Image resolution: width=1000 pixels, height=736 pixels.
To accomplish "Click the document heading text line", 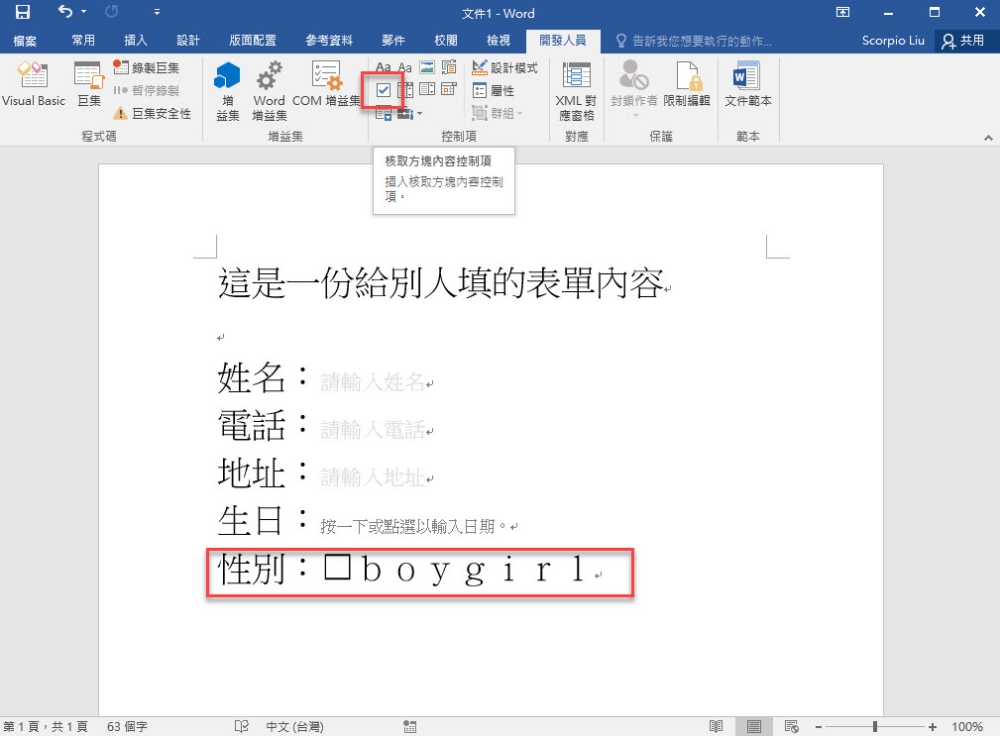I will (x=441, y=283).
